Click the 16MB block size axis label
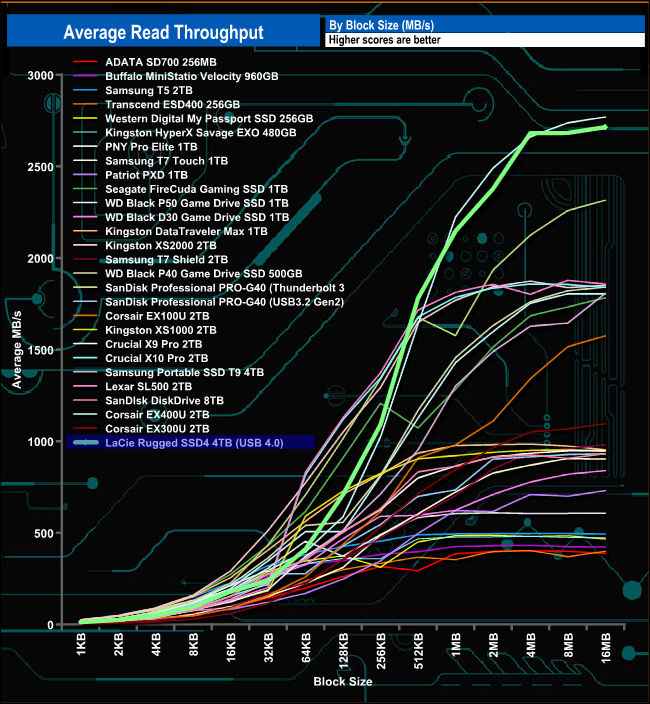The height and width of the screenshot is (704, 650). click(606, 648)
